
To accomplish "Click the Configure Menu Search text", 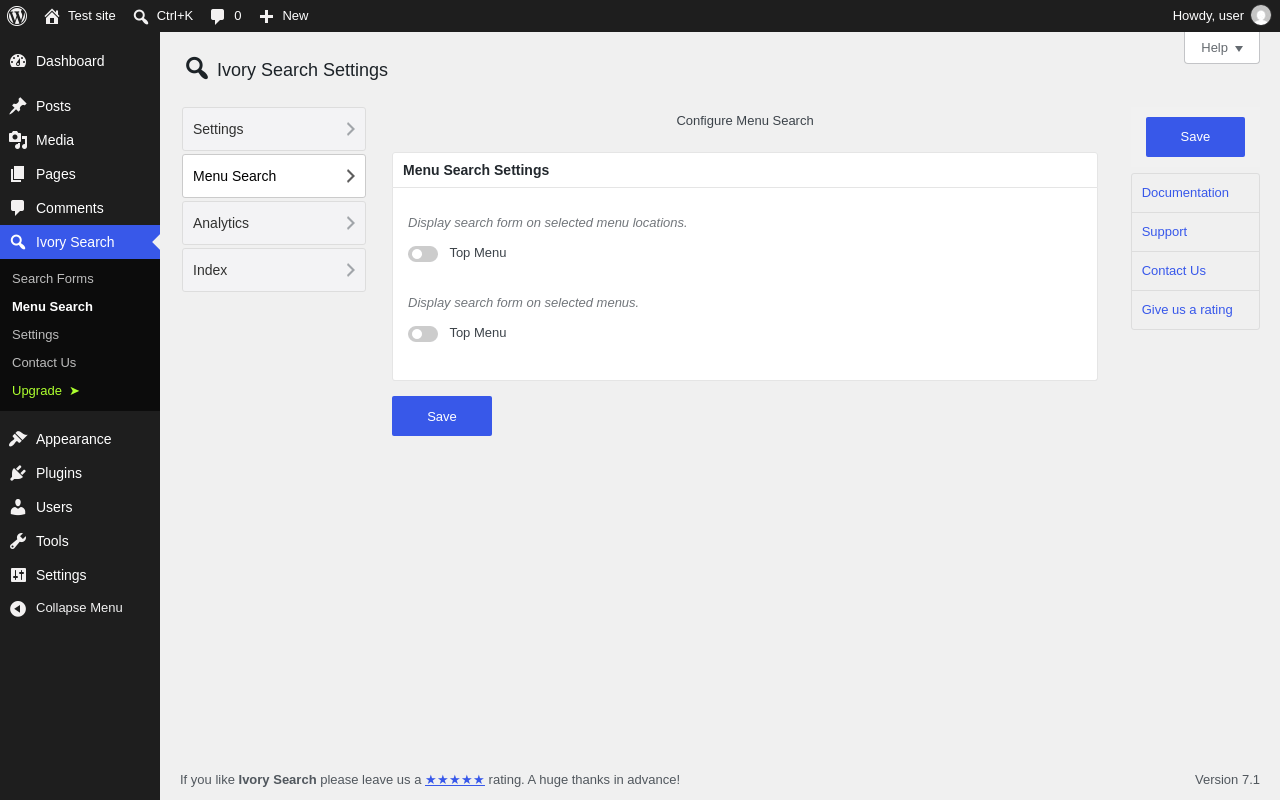I will (x=745, y=121).
